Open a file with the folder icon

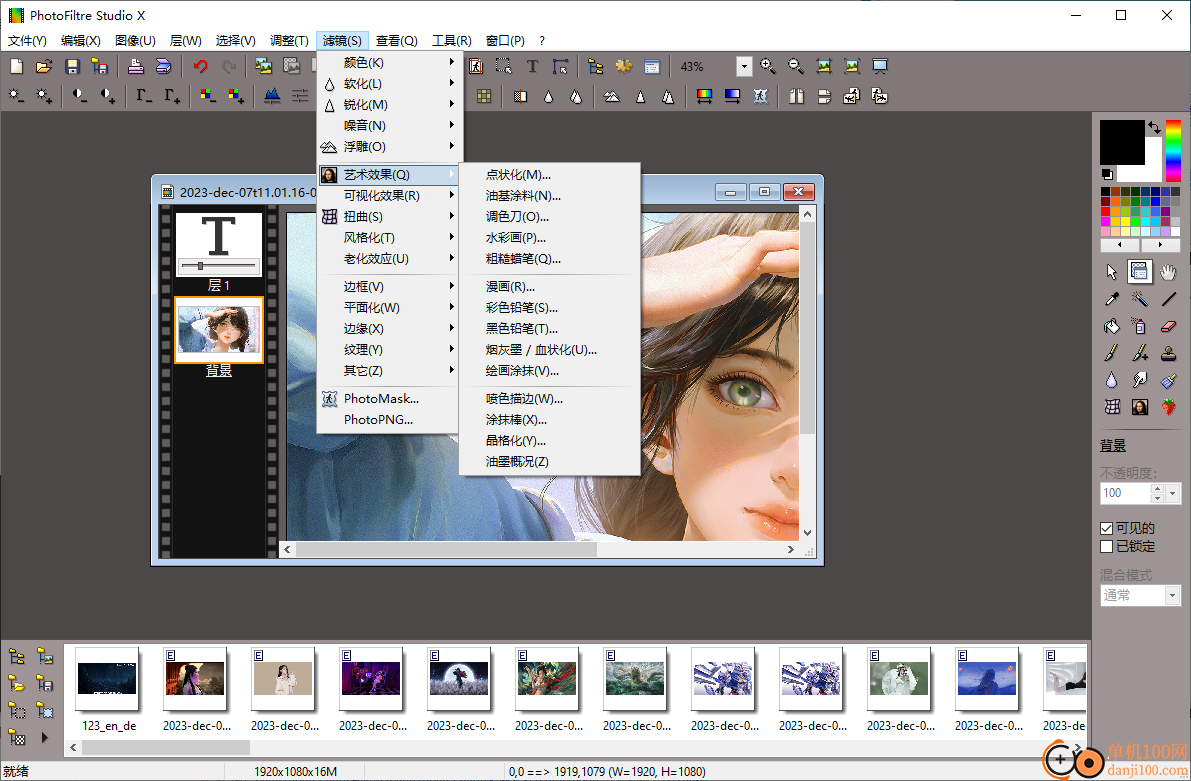coord(44,67)
